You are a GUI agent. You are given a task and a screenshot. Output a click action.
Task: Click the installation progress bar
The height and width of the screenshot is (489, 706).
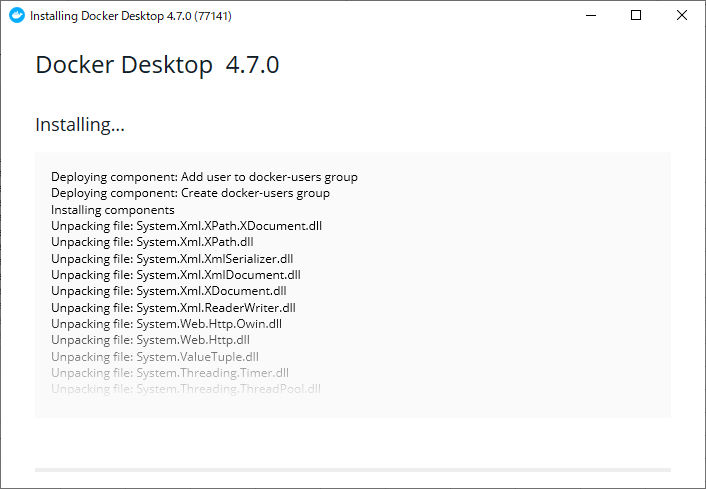coord(353,470)
